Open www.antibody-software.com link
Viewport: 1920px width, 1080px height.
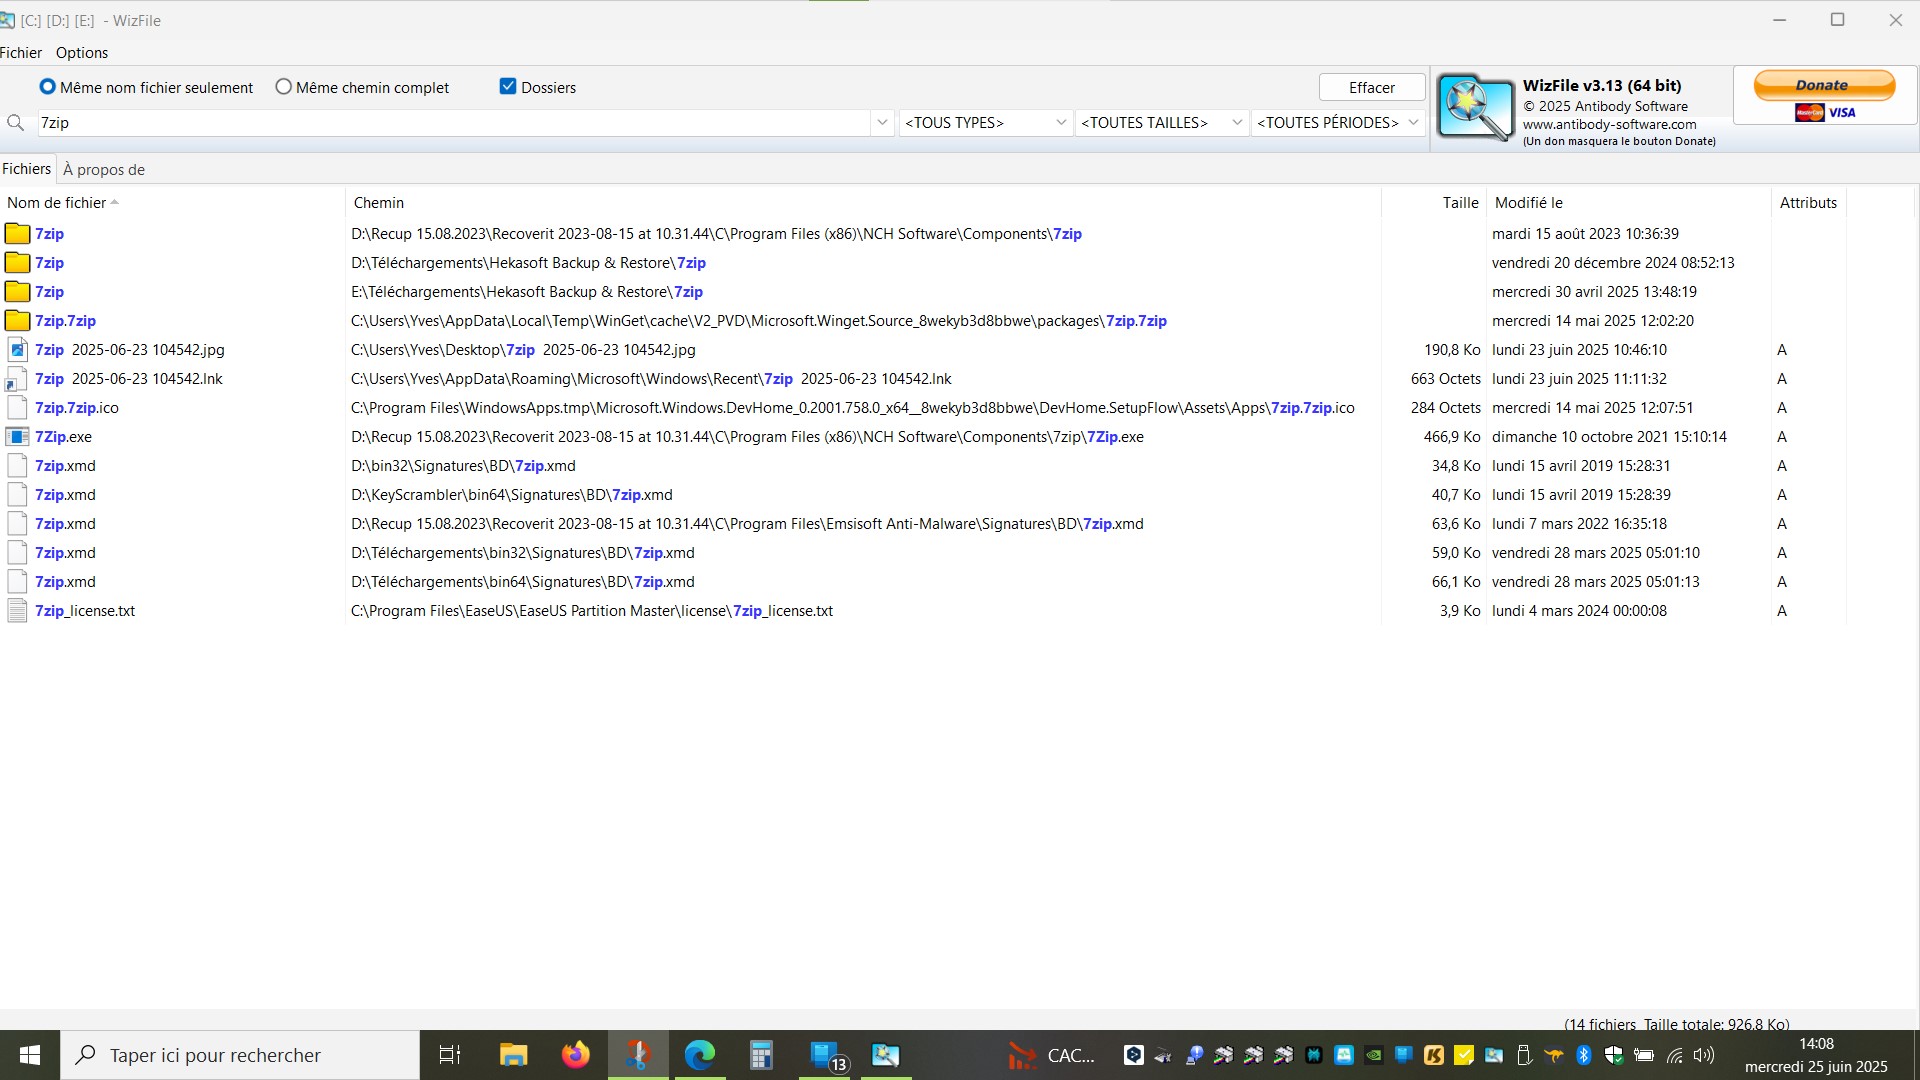(x=1609, y=124)
